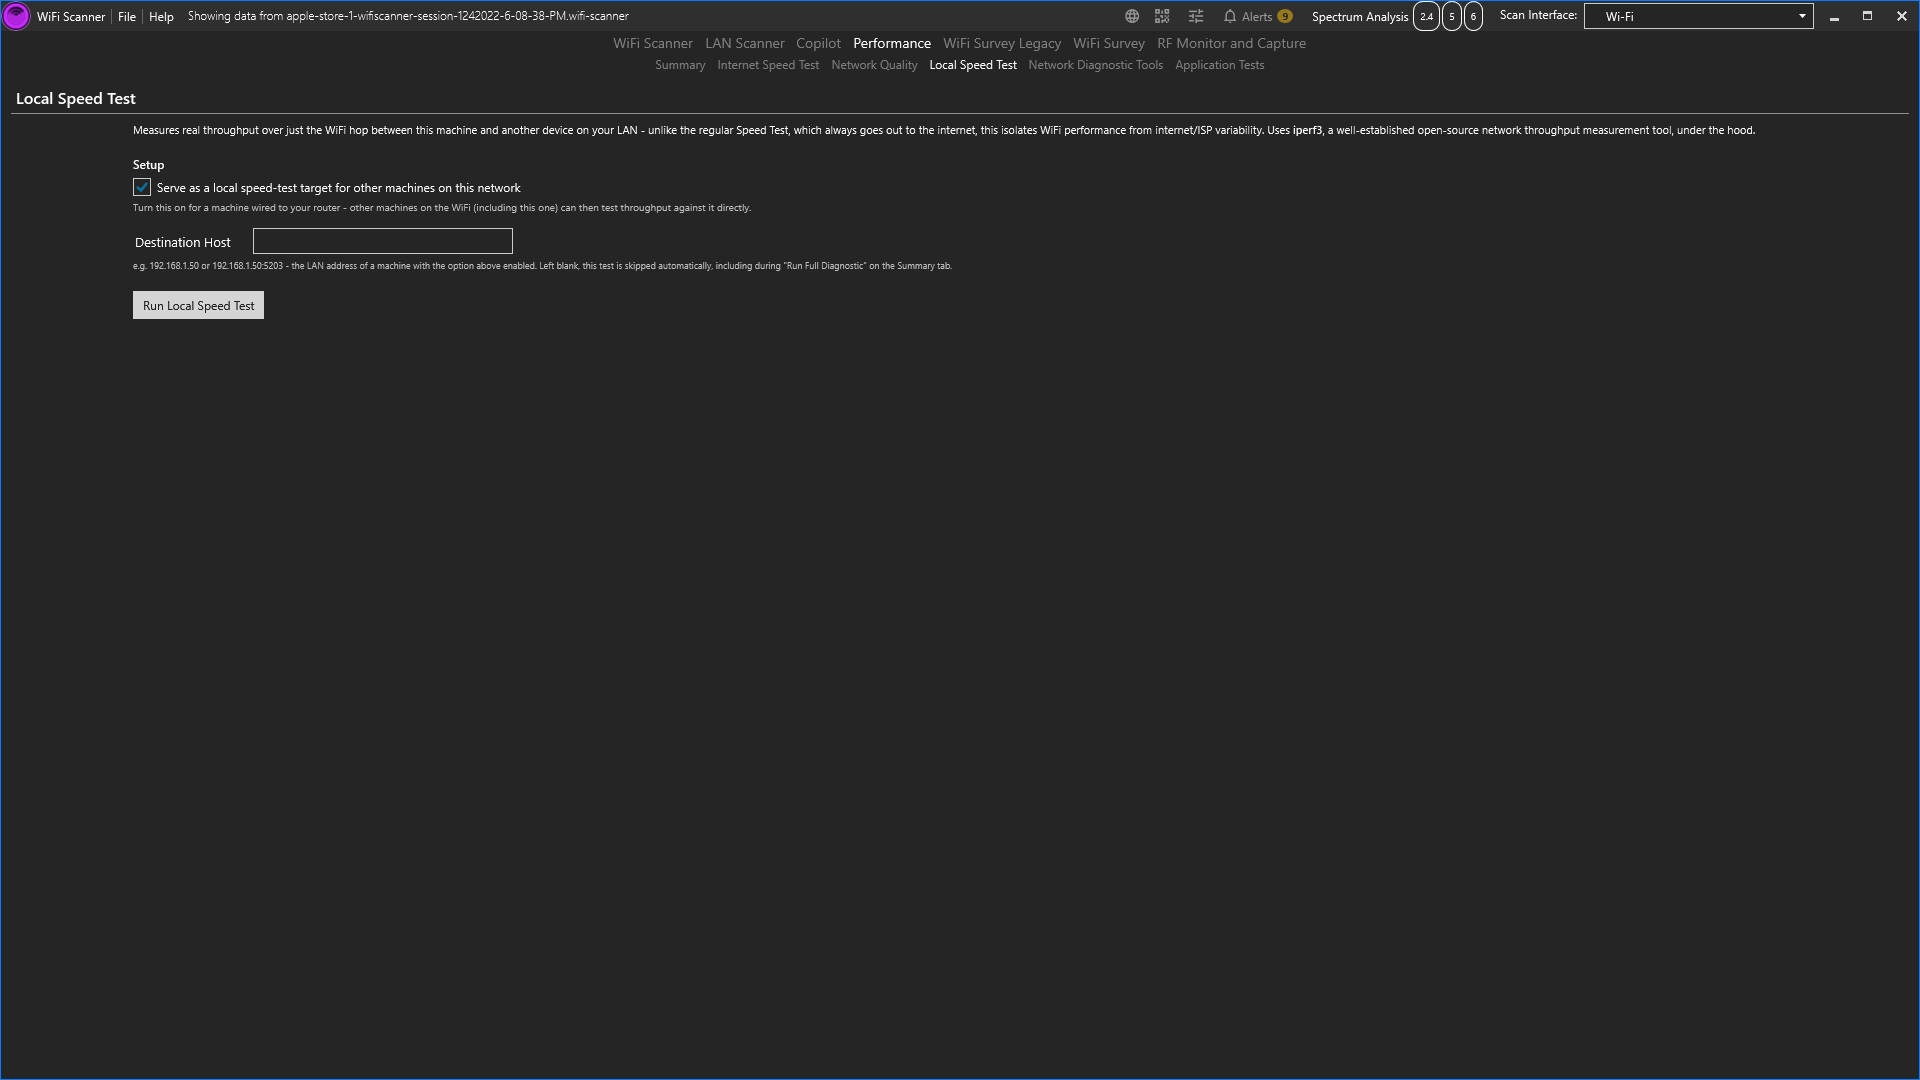This screenshot has height=1080, width=1920.
Task: Open the Alerts bell notifications
Action: point(1247,16)
